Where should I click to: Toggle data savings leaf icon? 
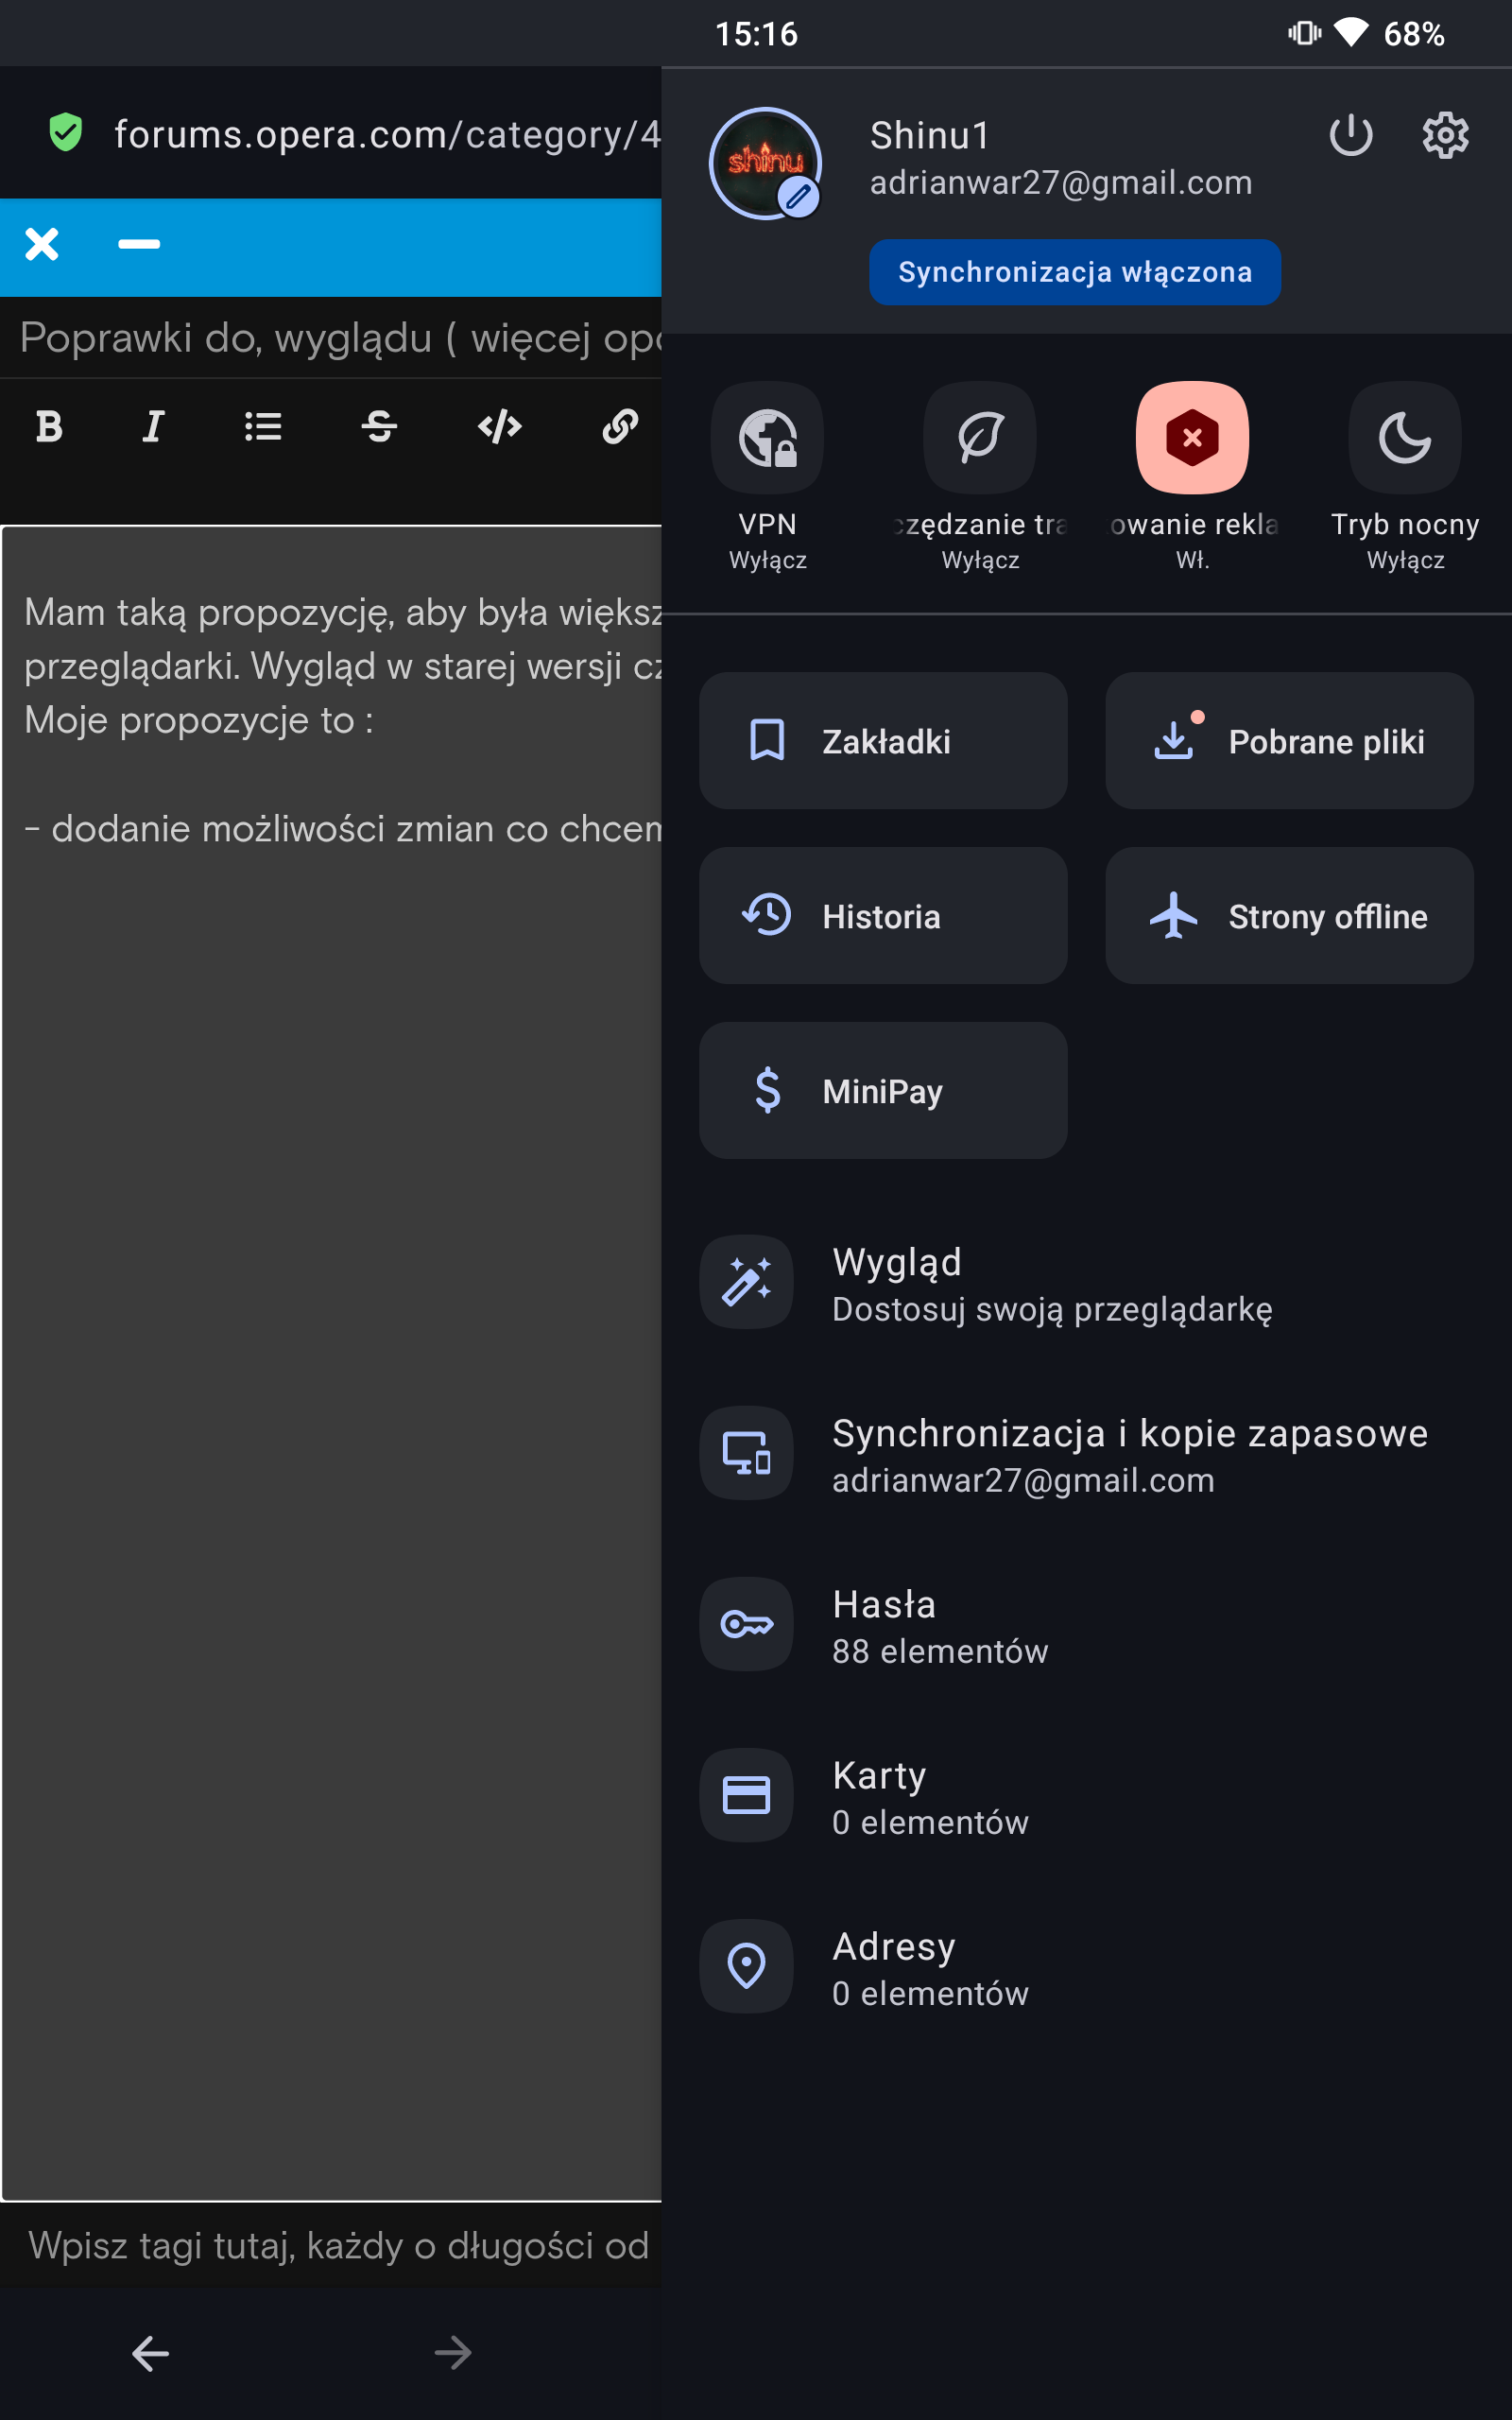[x=980, y=438]
